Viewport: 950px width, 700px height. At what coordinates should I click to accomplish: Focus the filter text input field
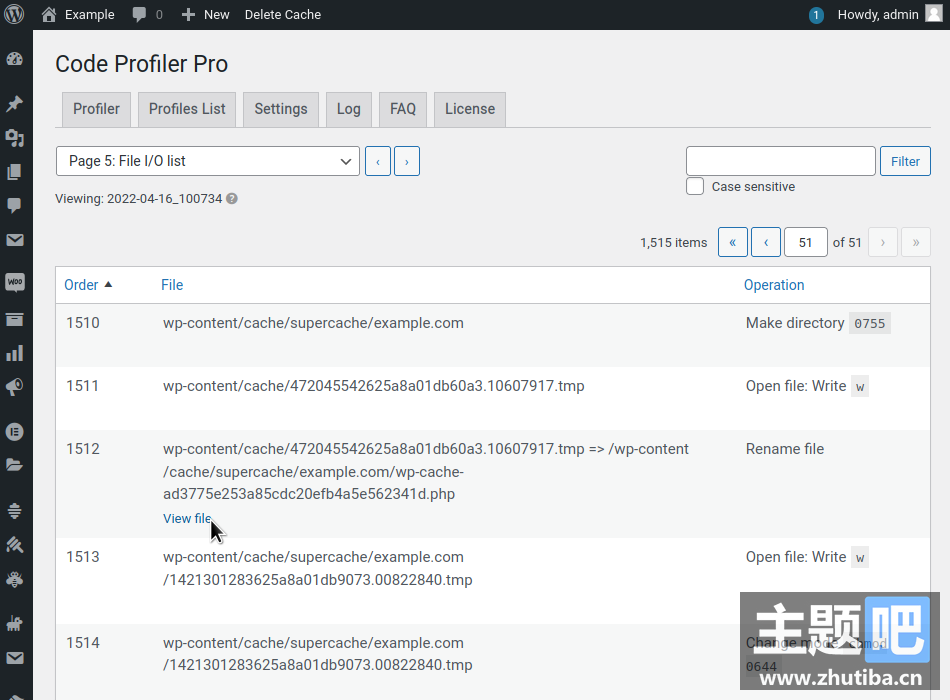pyautogui.click(x=780, y=161)
